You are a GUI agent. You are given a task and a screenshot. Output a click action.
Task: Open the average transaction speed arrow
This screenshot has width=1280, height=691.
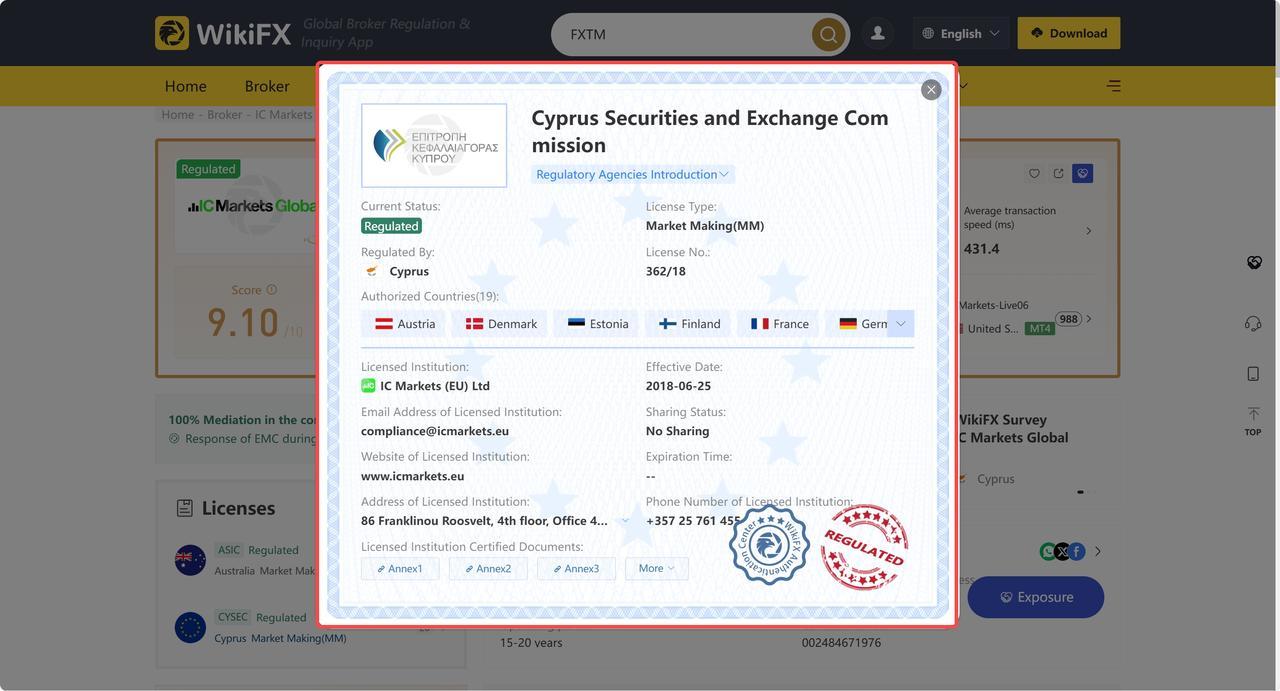[x=1089, y=231]
